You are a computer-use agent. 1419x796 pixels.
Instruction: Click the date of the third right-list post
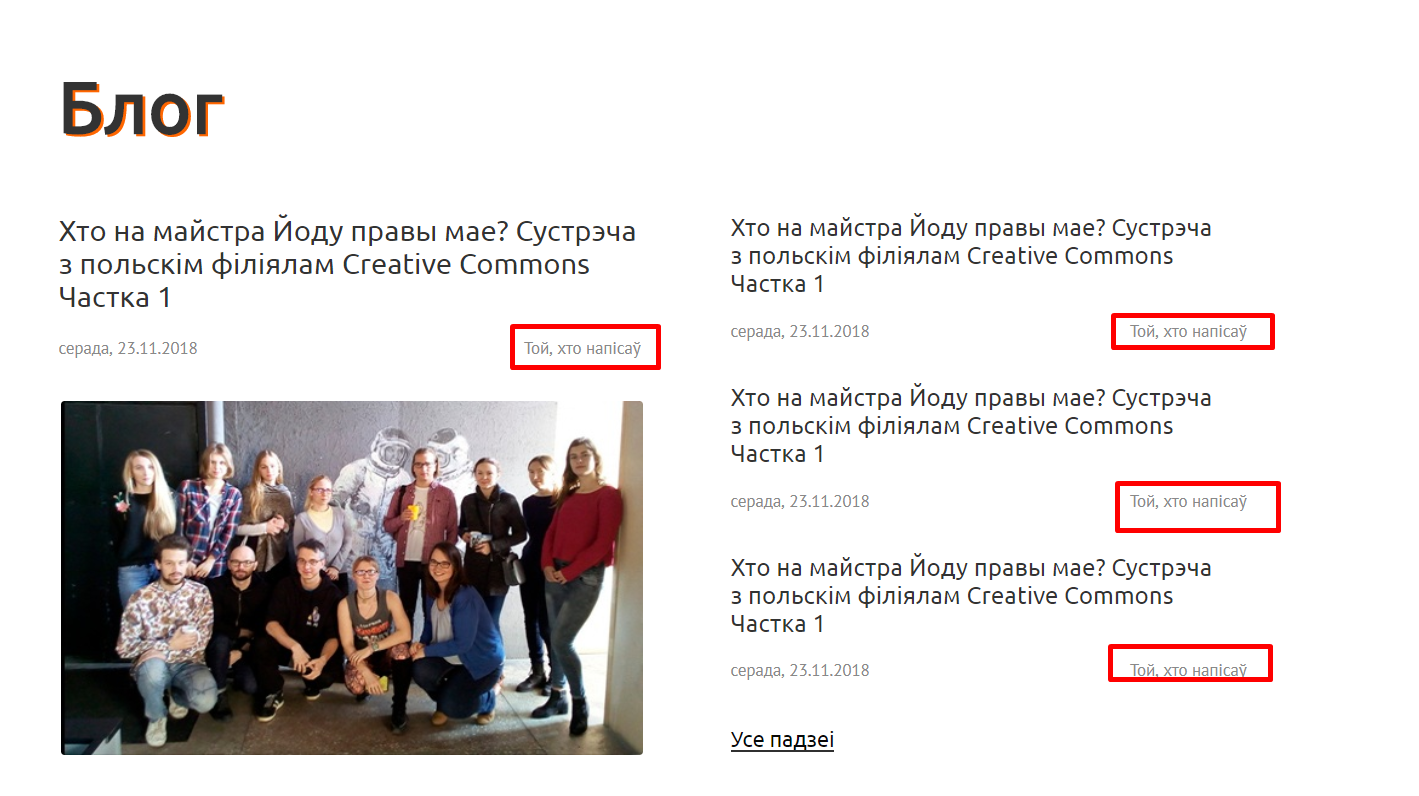[x=800, y=670]
